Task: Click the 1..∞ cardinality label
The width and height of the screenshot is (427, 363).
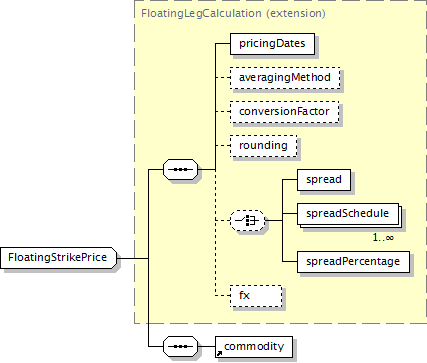Action: pyautogui.click(x=383, y=237)
